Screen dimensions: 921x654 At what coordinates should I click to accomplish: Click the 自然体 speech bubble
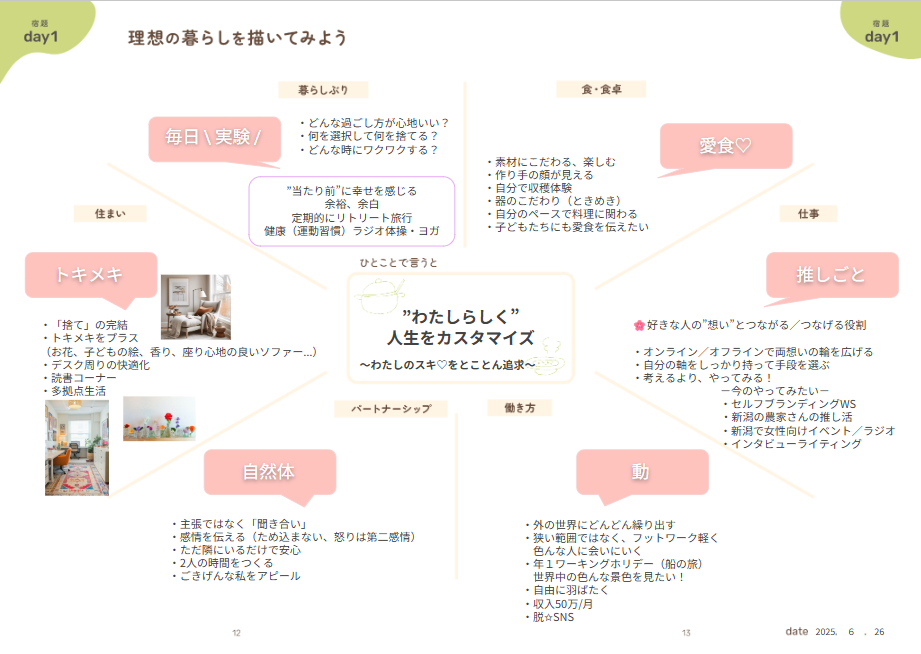point(268,470)
